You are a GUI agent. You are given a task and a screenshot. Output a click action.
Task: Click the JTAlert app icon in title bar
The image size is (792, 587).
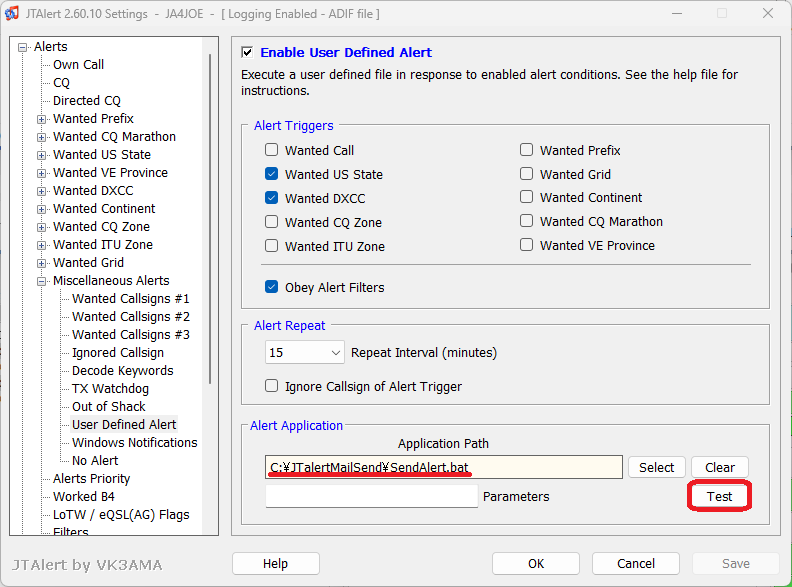(x=12, y=14)
